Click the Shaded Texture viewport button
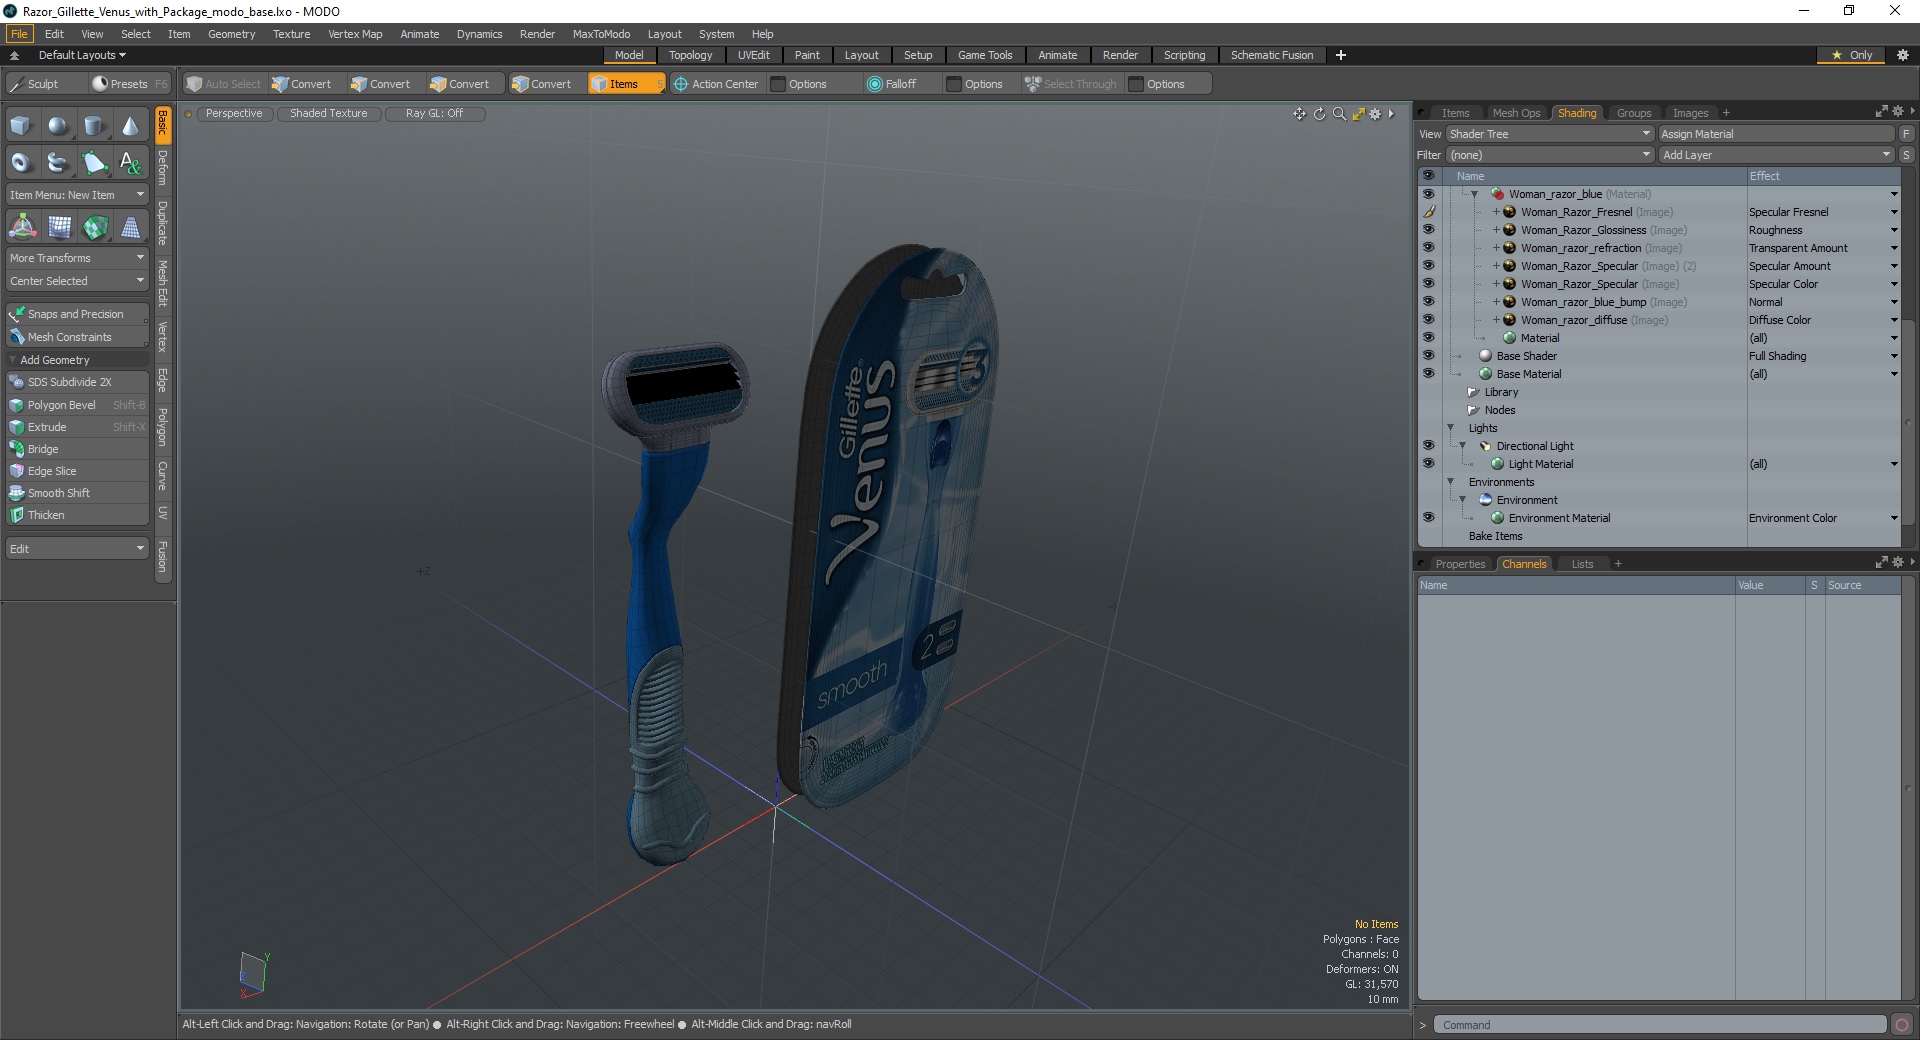The image size is (1920, 1040). [x=329, y=114]
